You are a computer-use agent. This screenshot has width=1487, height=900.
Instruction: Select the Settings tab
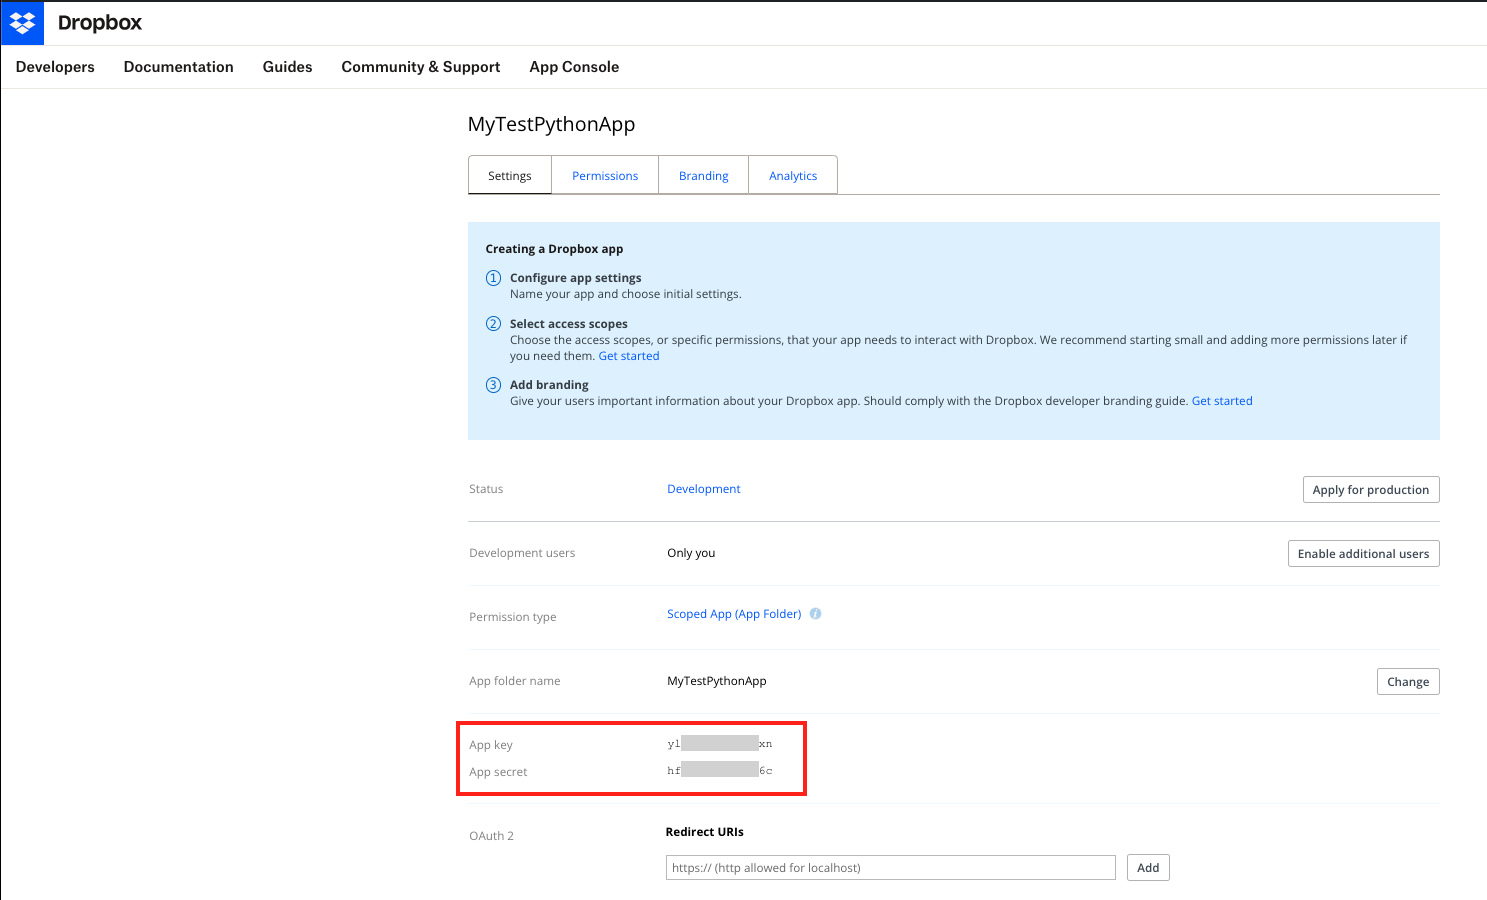(x=510, y=175)
